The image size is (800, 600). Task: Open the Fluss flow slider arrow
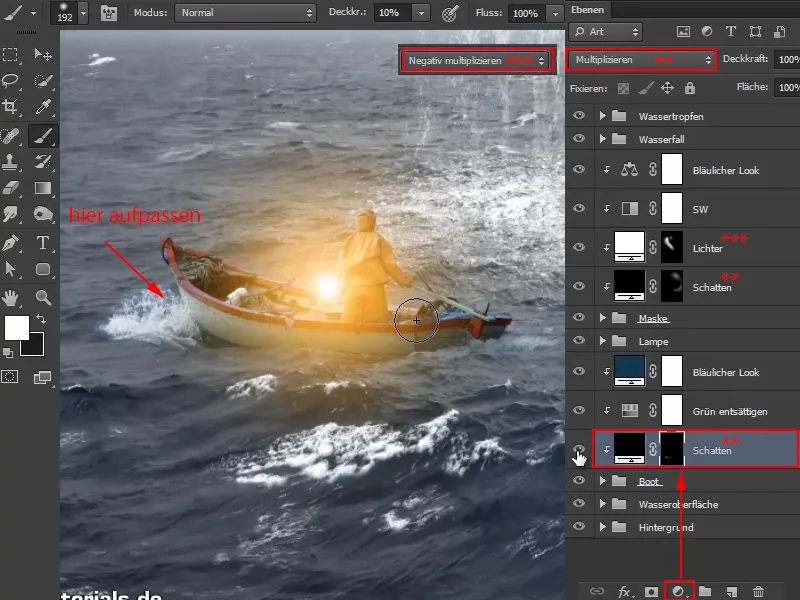555,13
